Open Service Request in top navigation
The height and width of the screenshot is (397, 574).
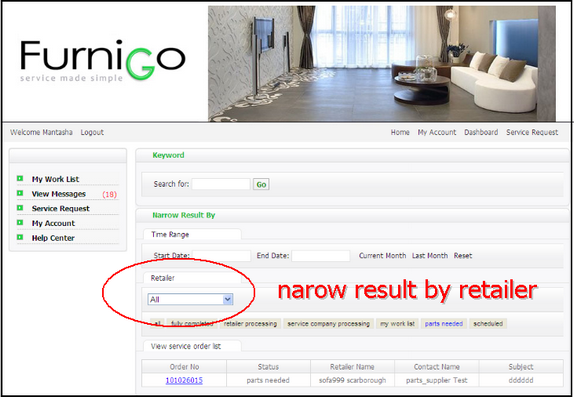(x=532, y=132)
